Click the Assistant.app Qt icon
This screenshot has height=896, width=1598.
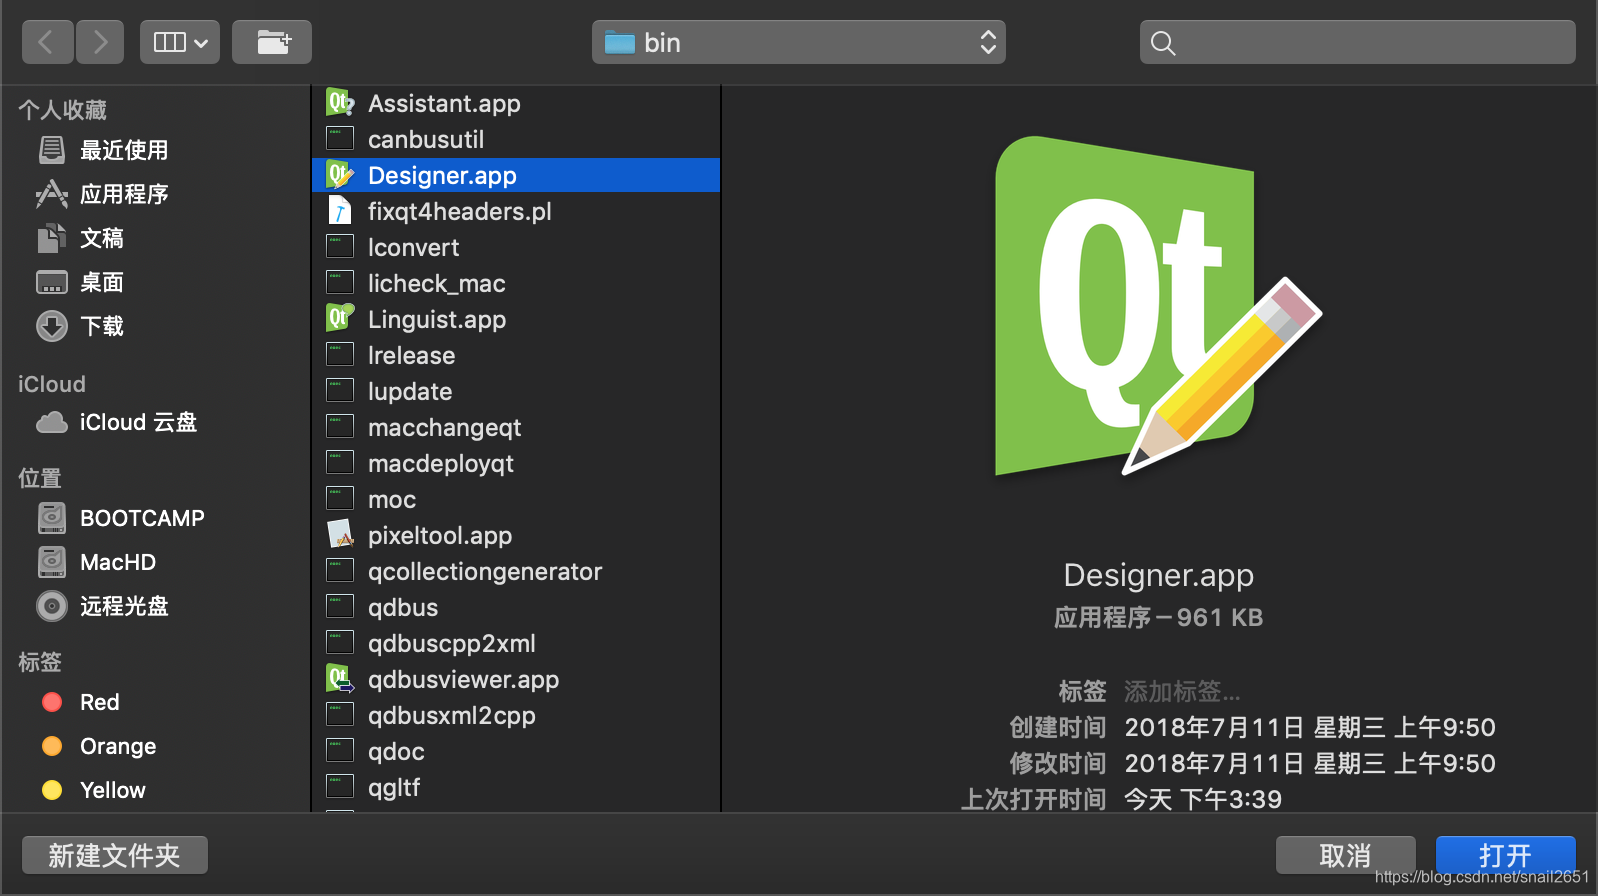tap(340, 102)
